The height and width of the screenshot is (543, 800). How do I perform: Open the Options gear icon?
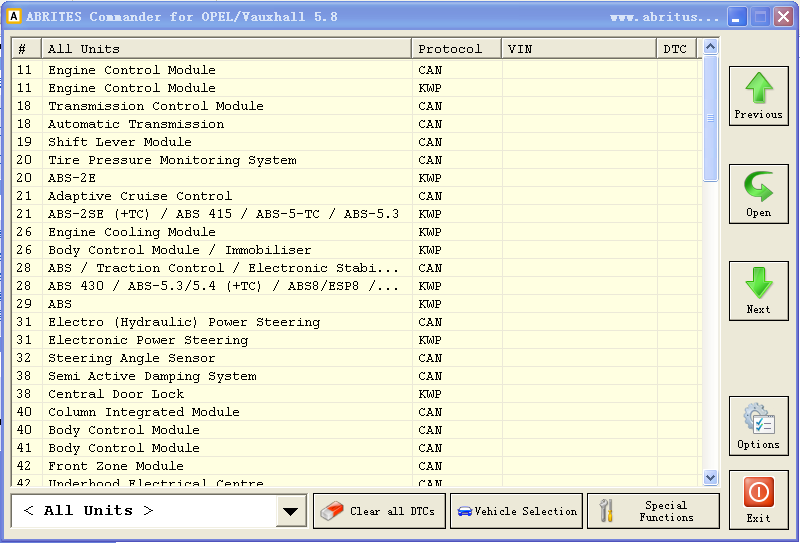tap(758, 419)
